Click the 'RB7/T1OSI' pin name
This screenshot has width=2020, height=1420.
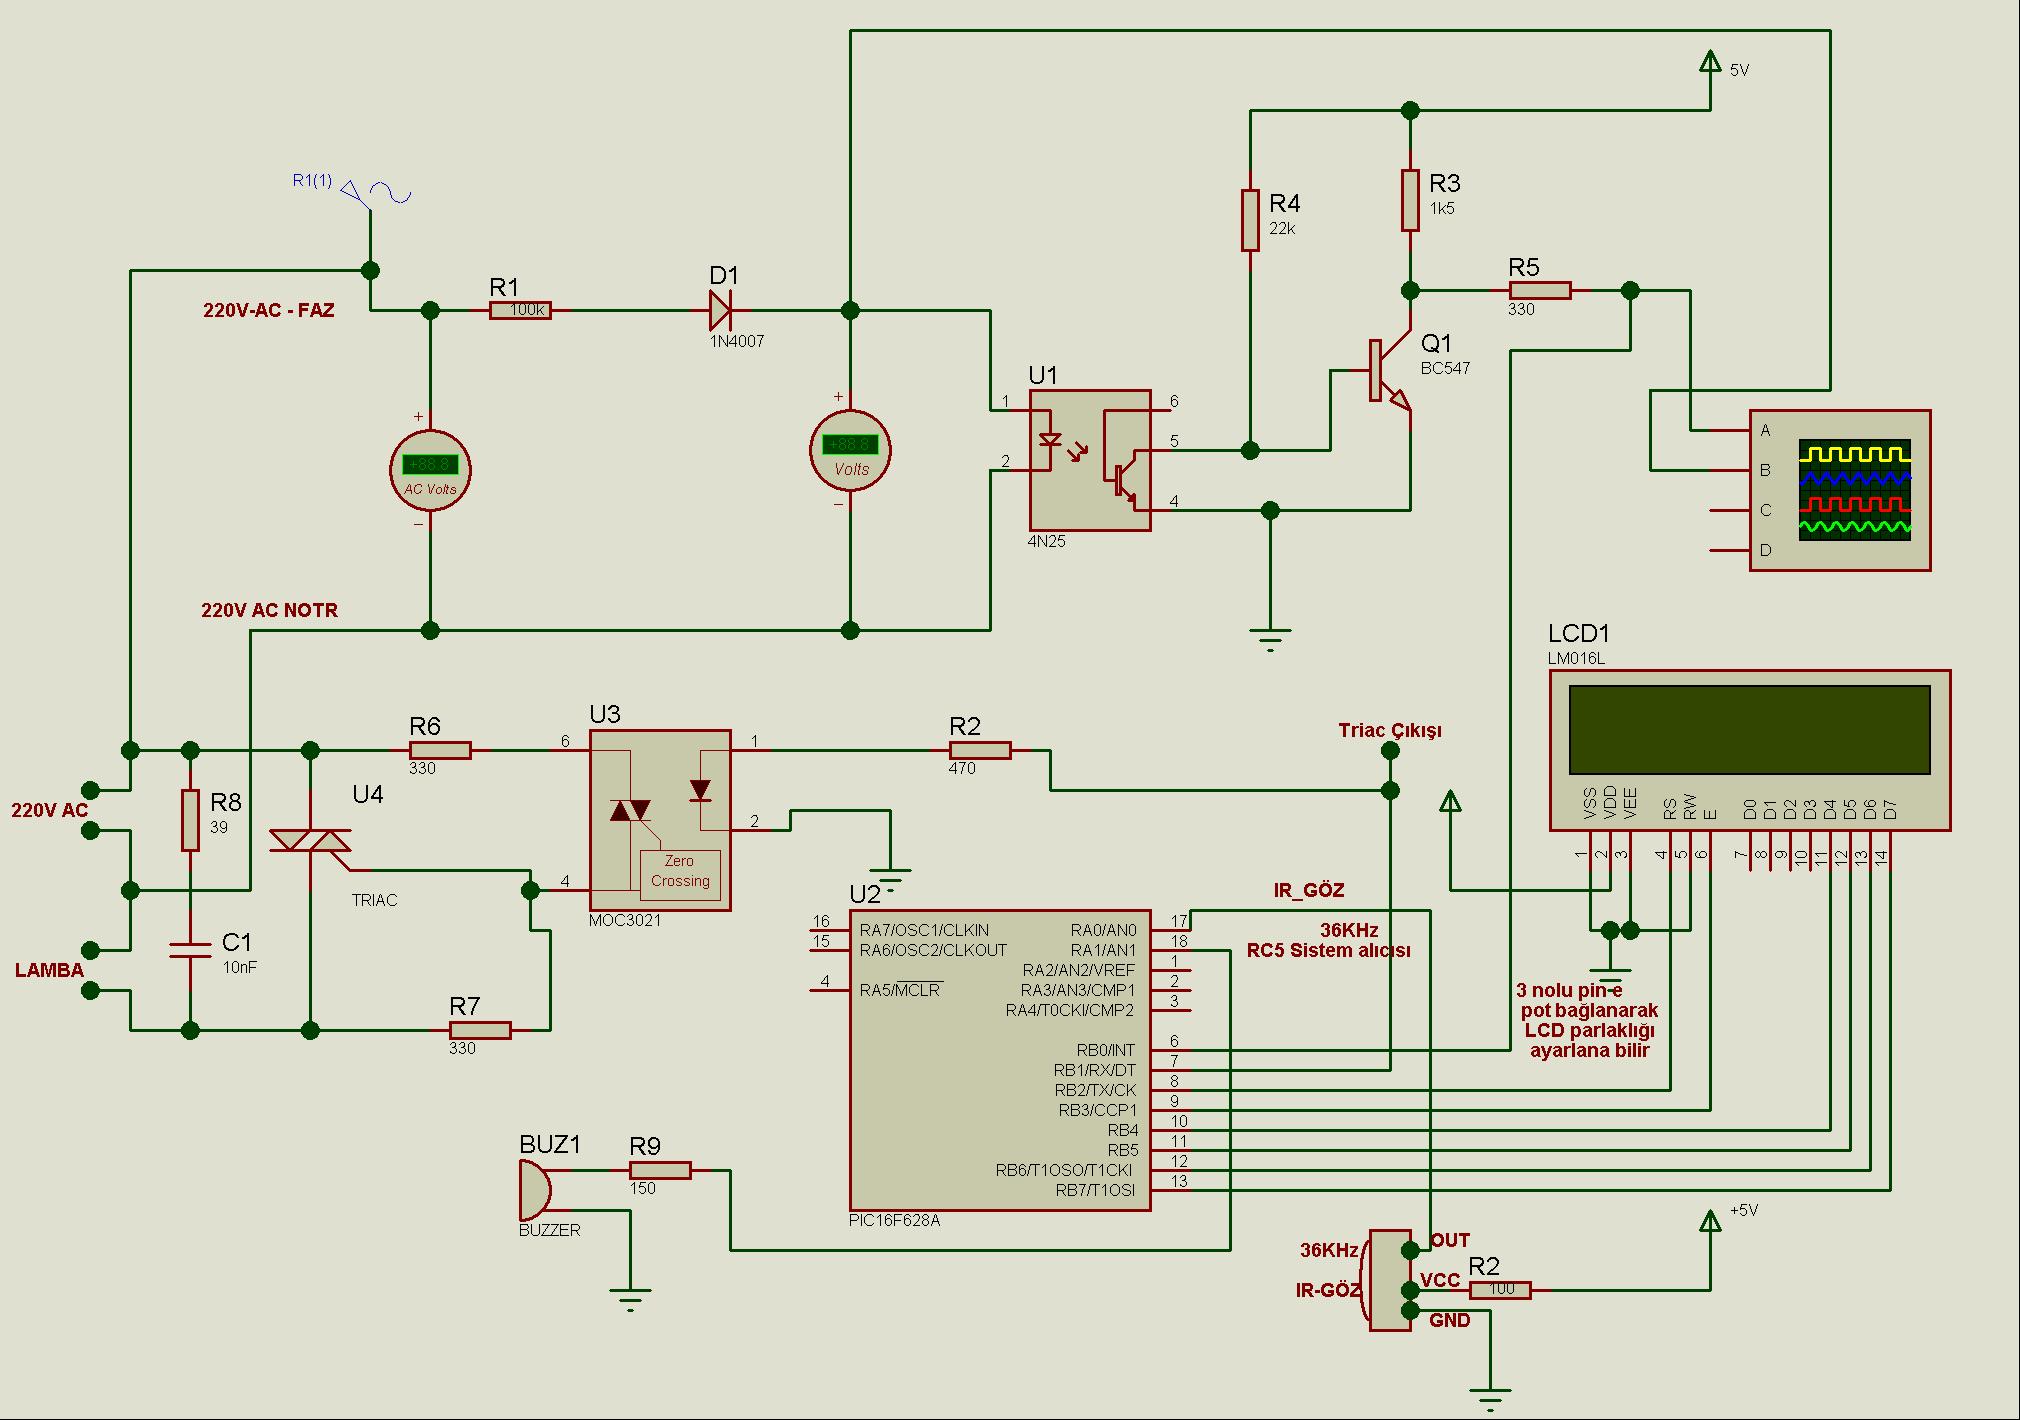click(x=1095, y=1190)
